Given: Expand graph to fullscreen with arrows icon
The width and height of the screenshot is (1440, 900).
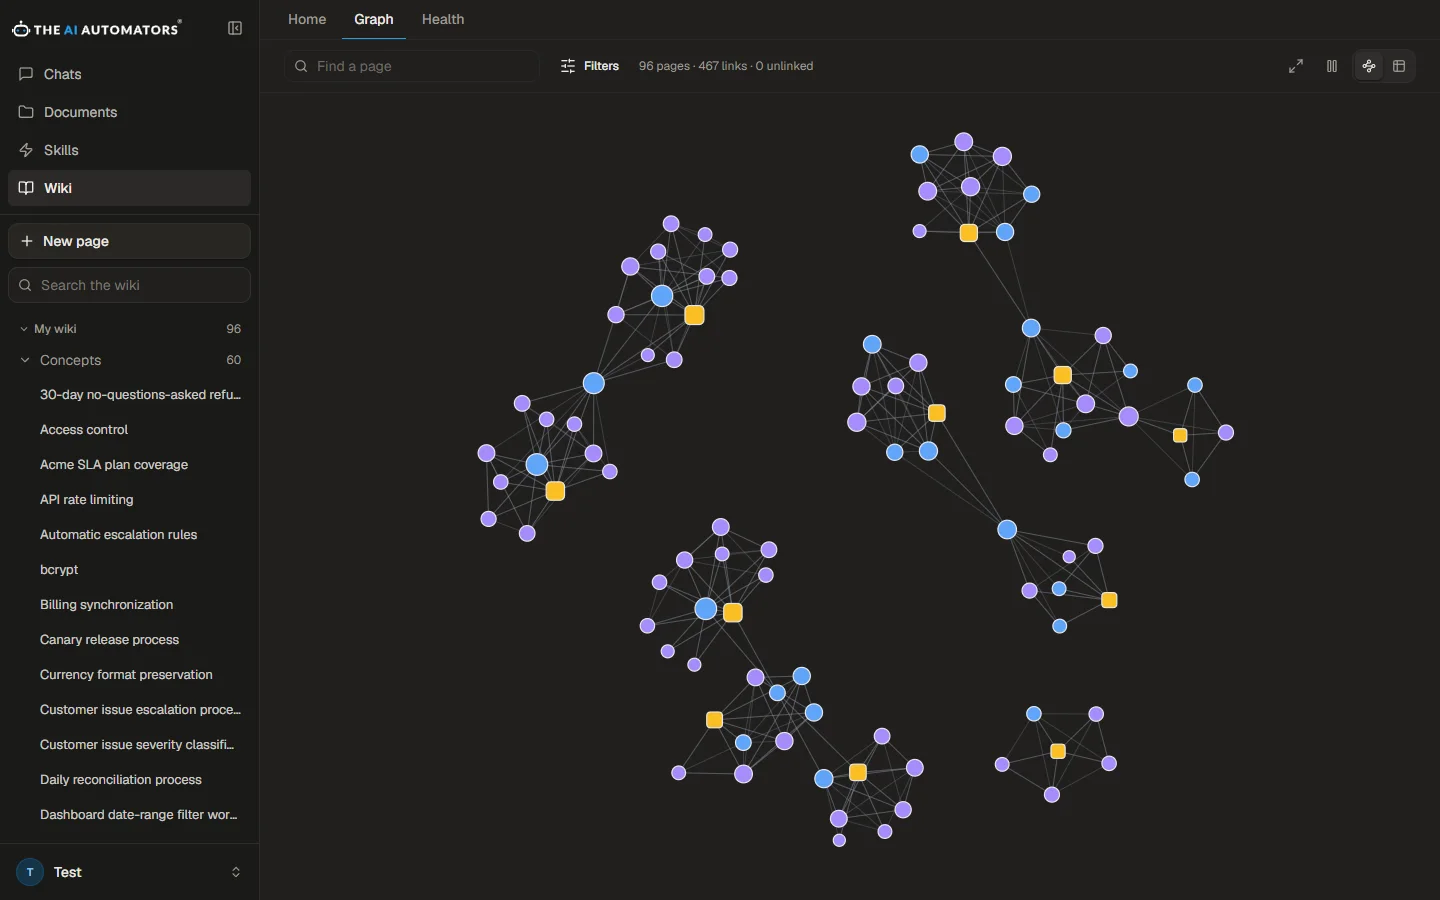Looking at the screenshot, I should (x=1296, y=66).
